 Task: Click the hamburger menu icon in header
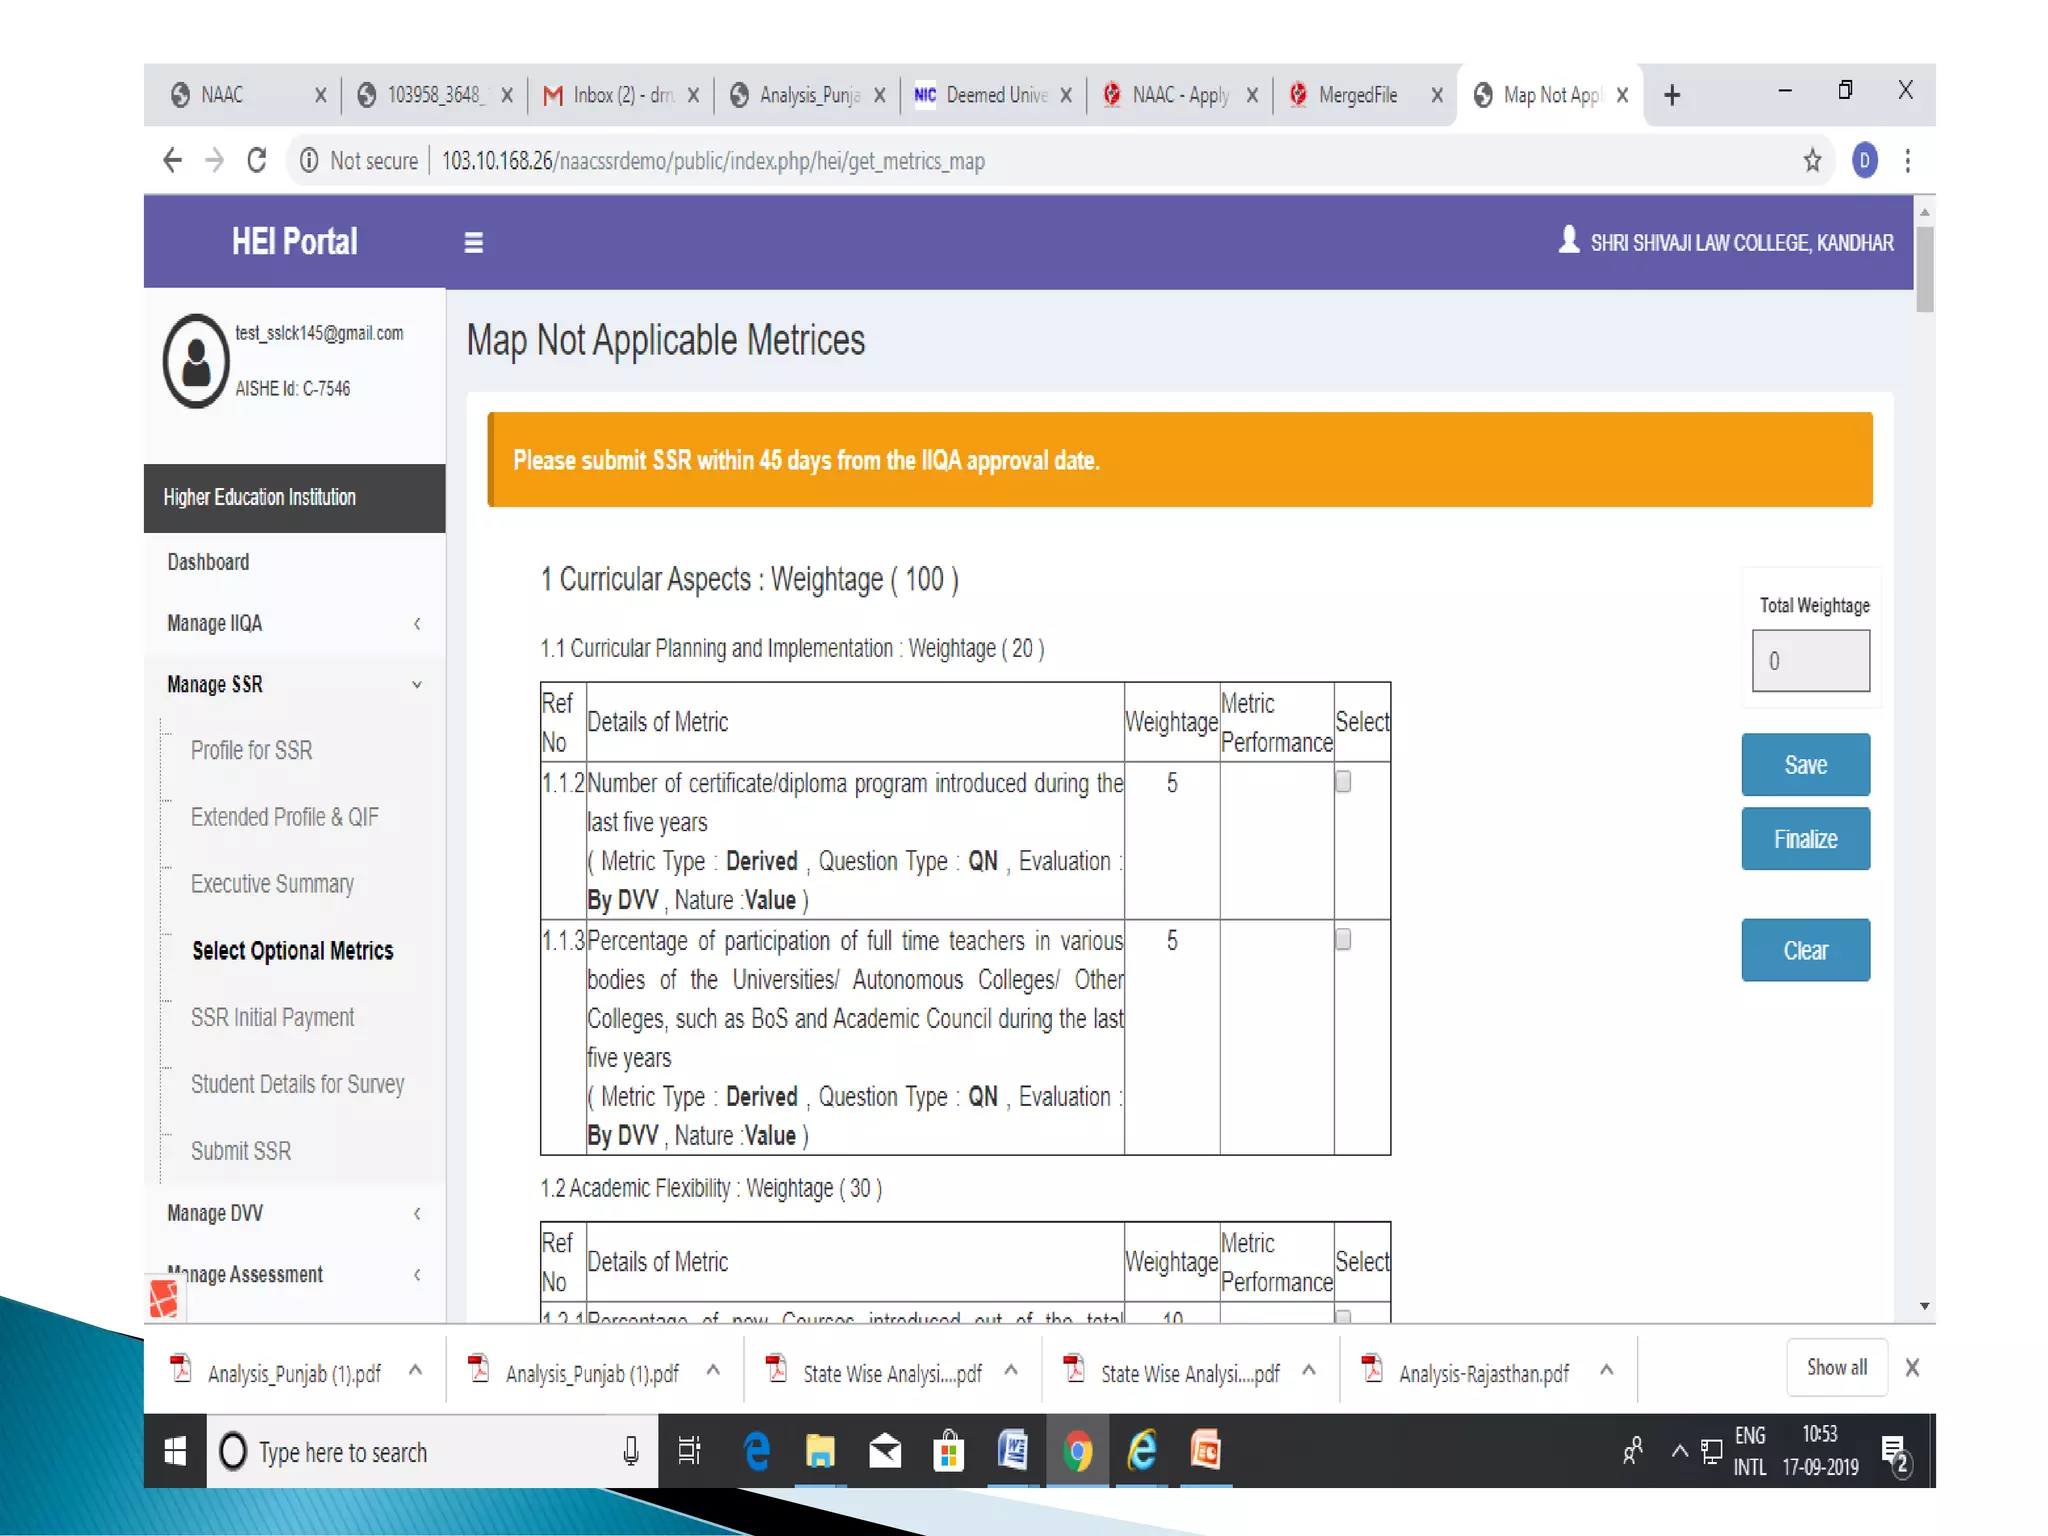473,242
